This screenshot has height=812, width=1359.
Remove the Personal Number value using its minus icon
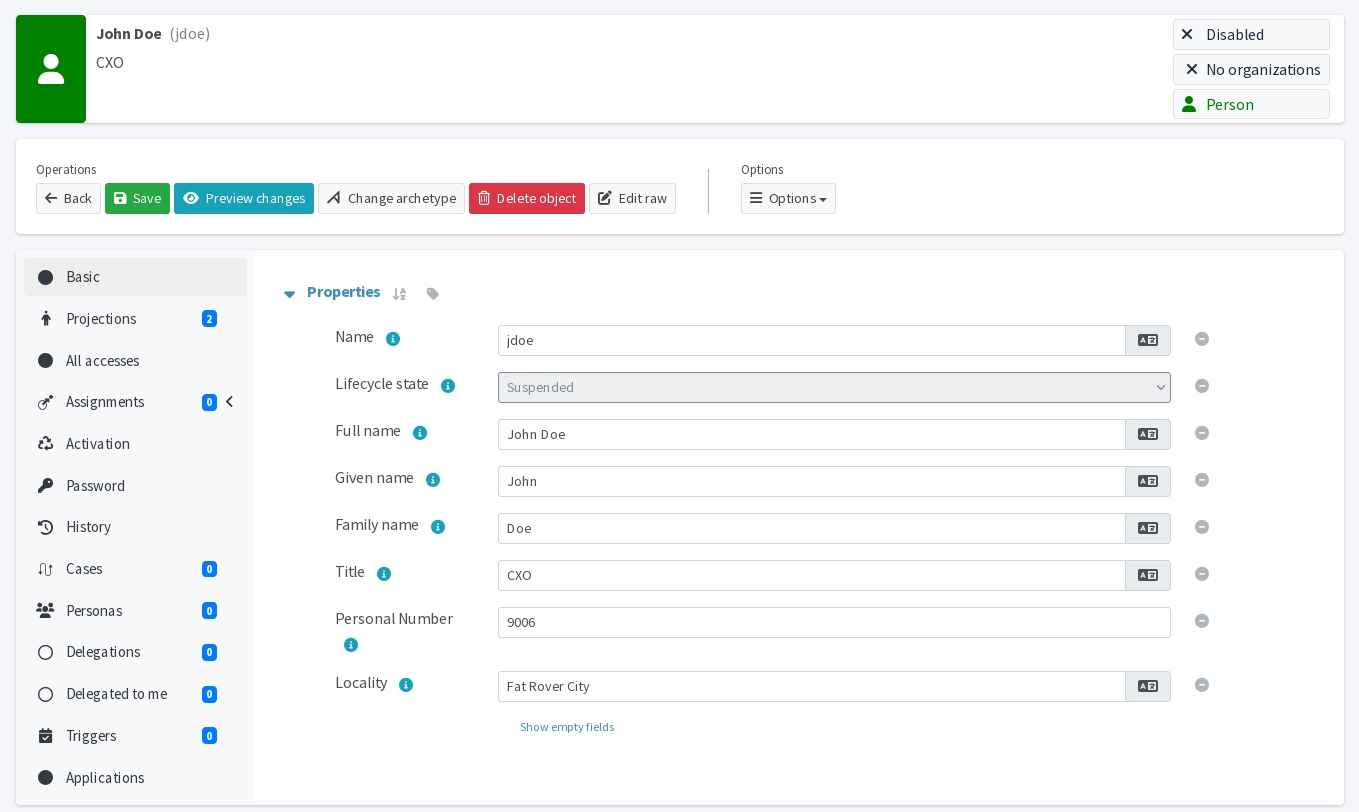pyautogui.click(x=1201, y=621)
